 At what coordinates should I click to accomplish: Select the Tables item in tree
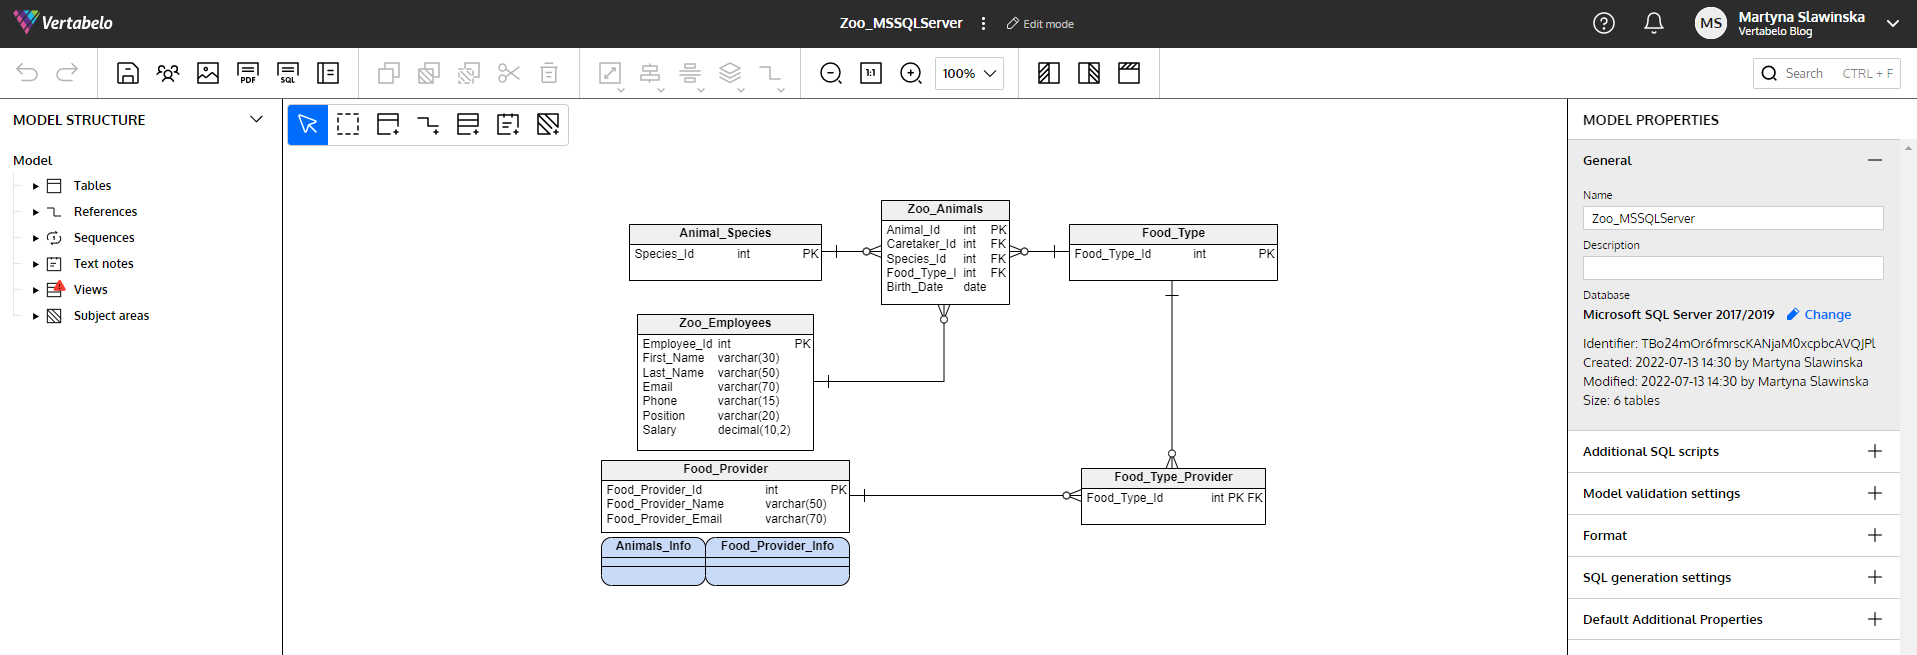(x=92, y=186)
